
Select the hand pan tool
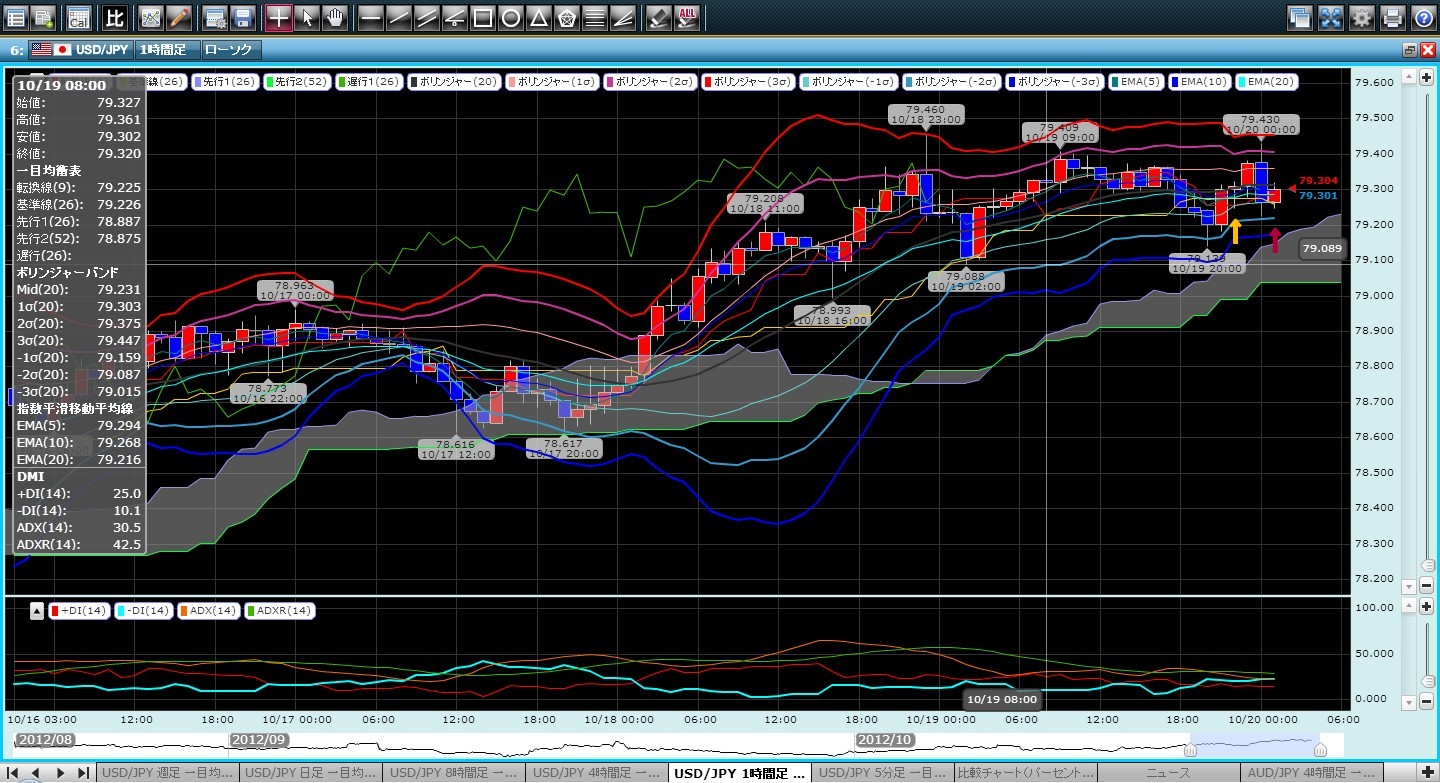coord(335,17)
